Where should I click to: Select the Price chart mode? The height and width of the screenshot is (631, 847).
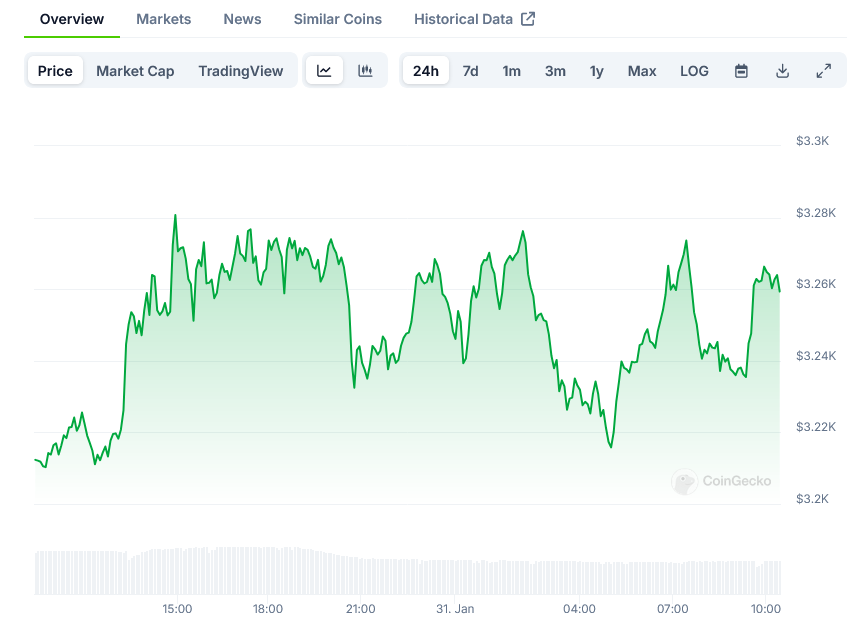55,71
